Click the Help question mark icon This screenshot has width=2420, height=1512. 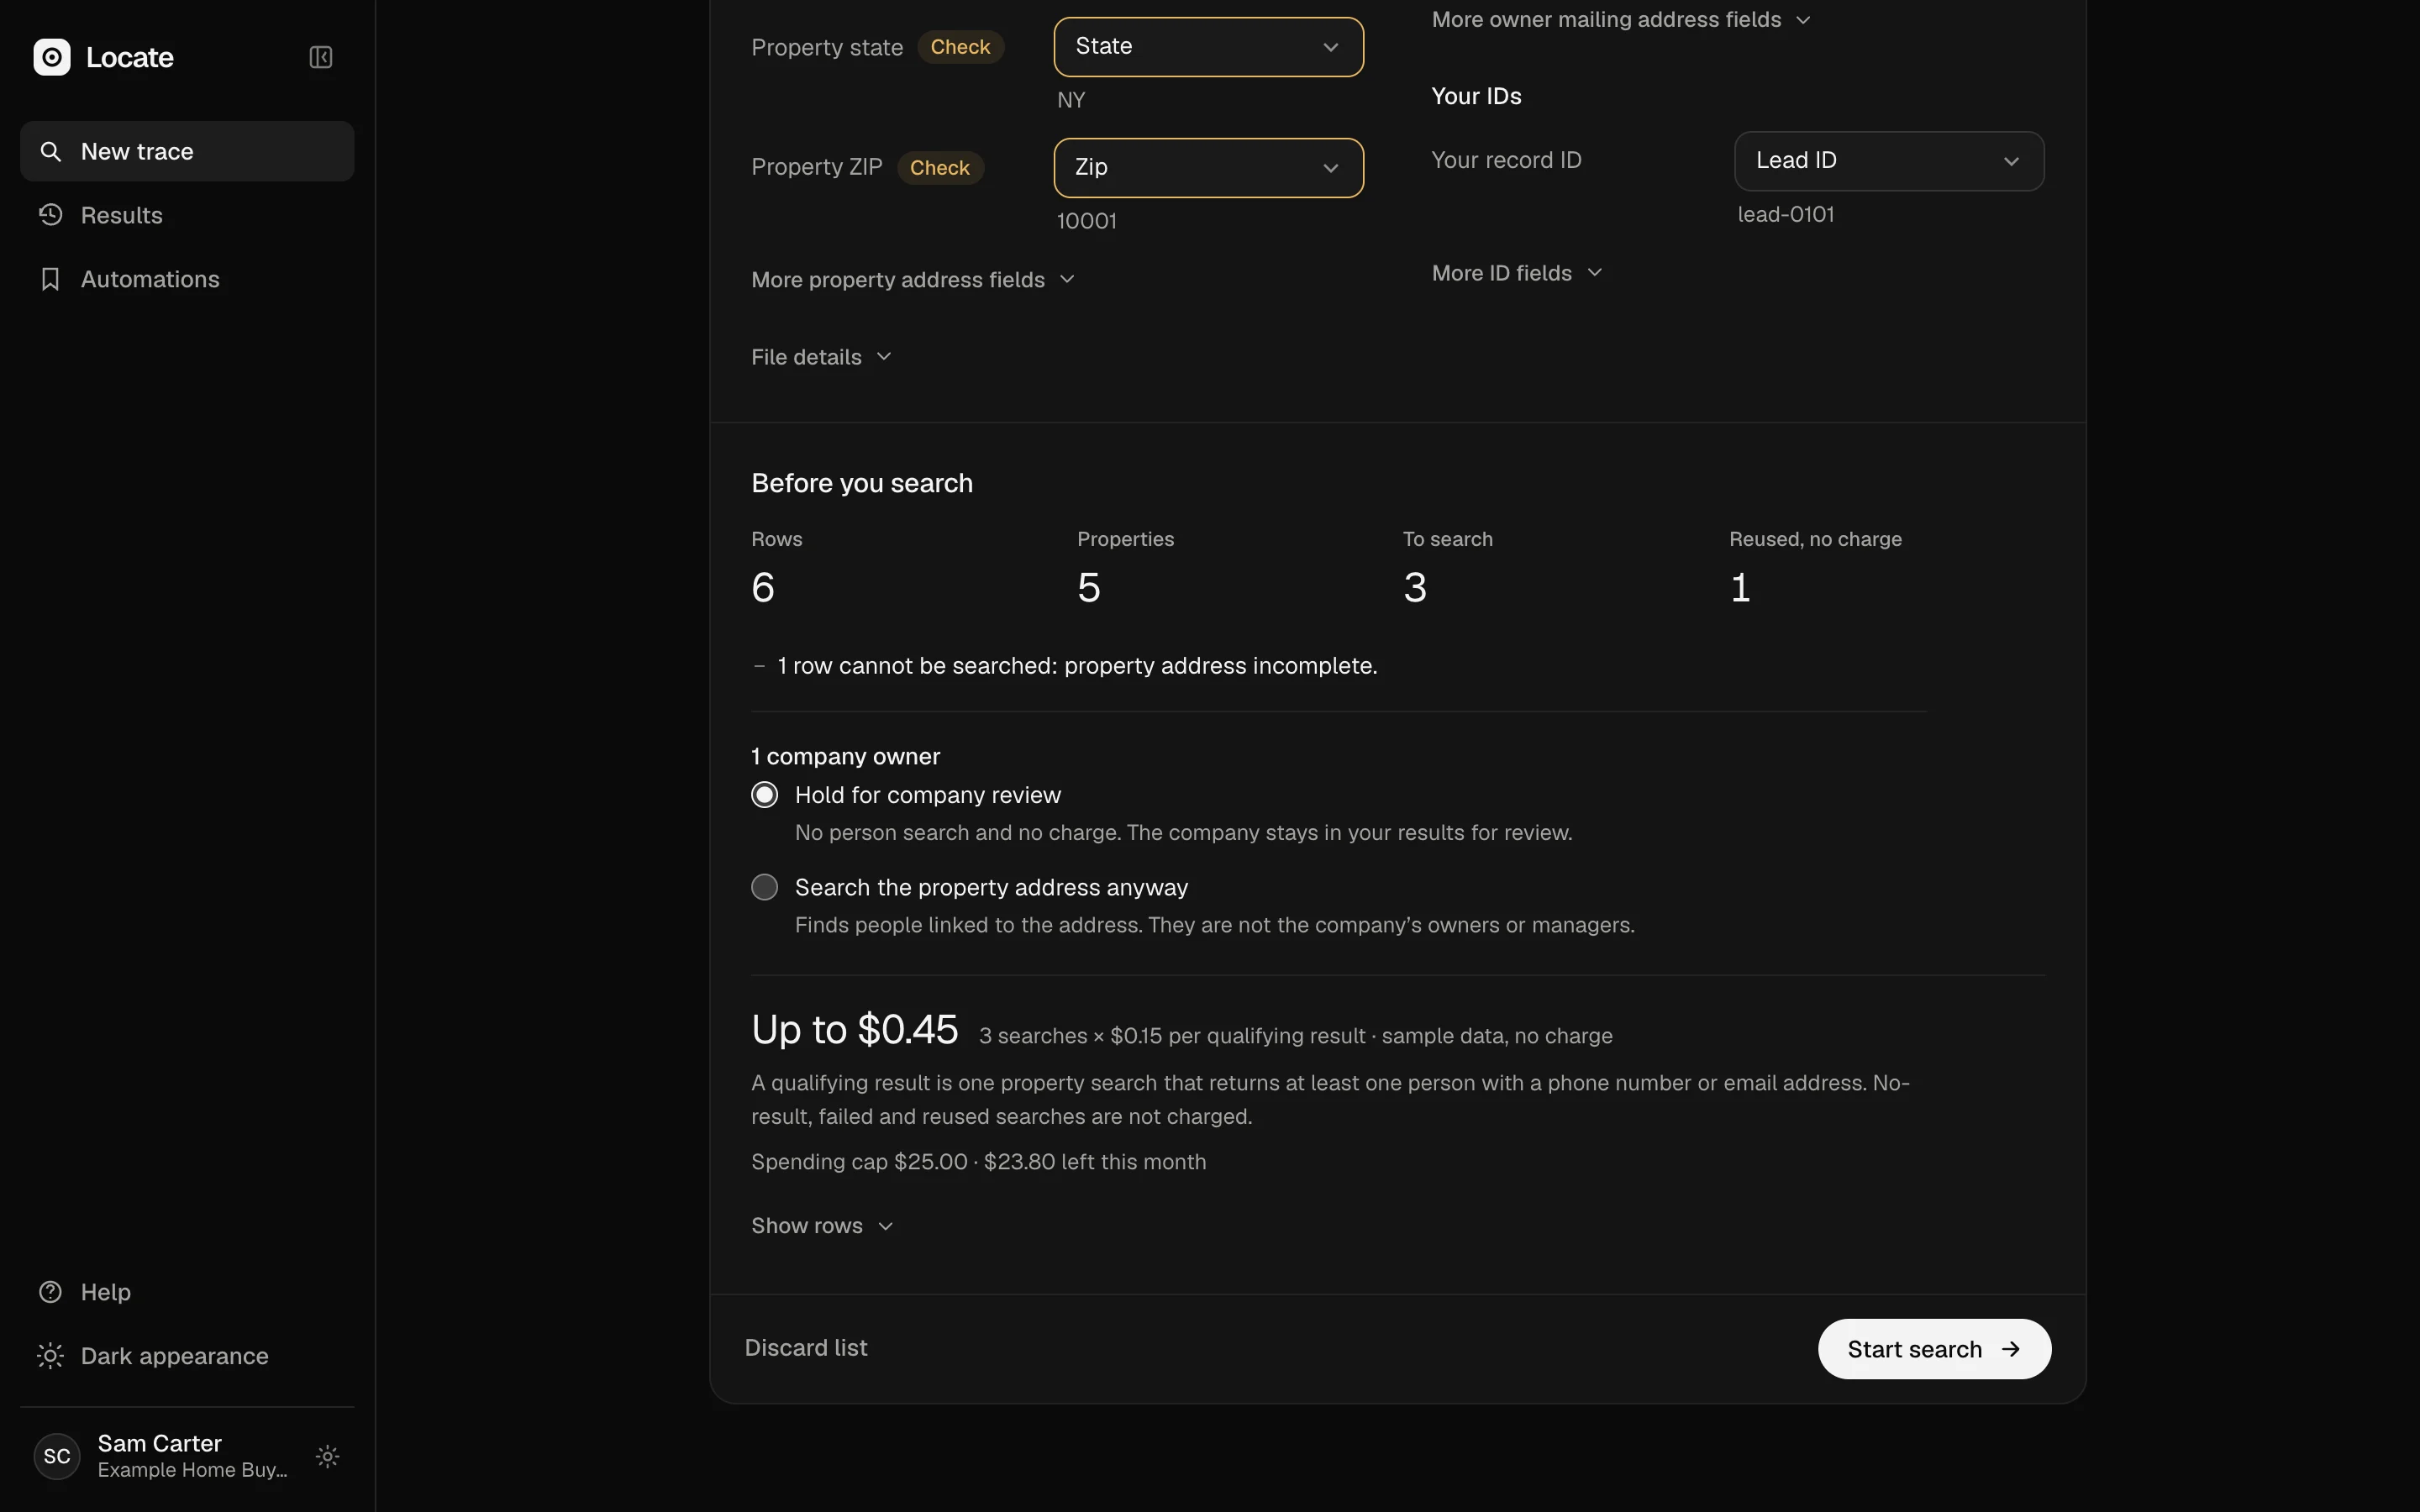click(50, 1292)
